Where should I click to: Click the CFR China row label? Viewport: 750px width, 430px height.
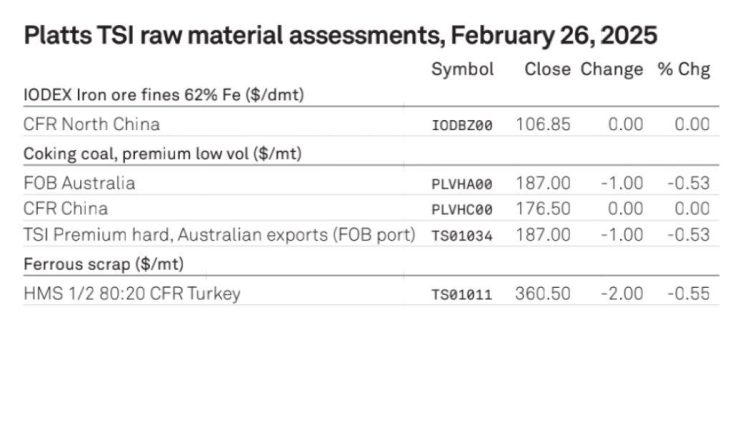tap(66, 209)
